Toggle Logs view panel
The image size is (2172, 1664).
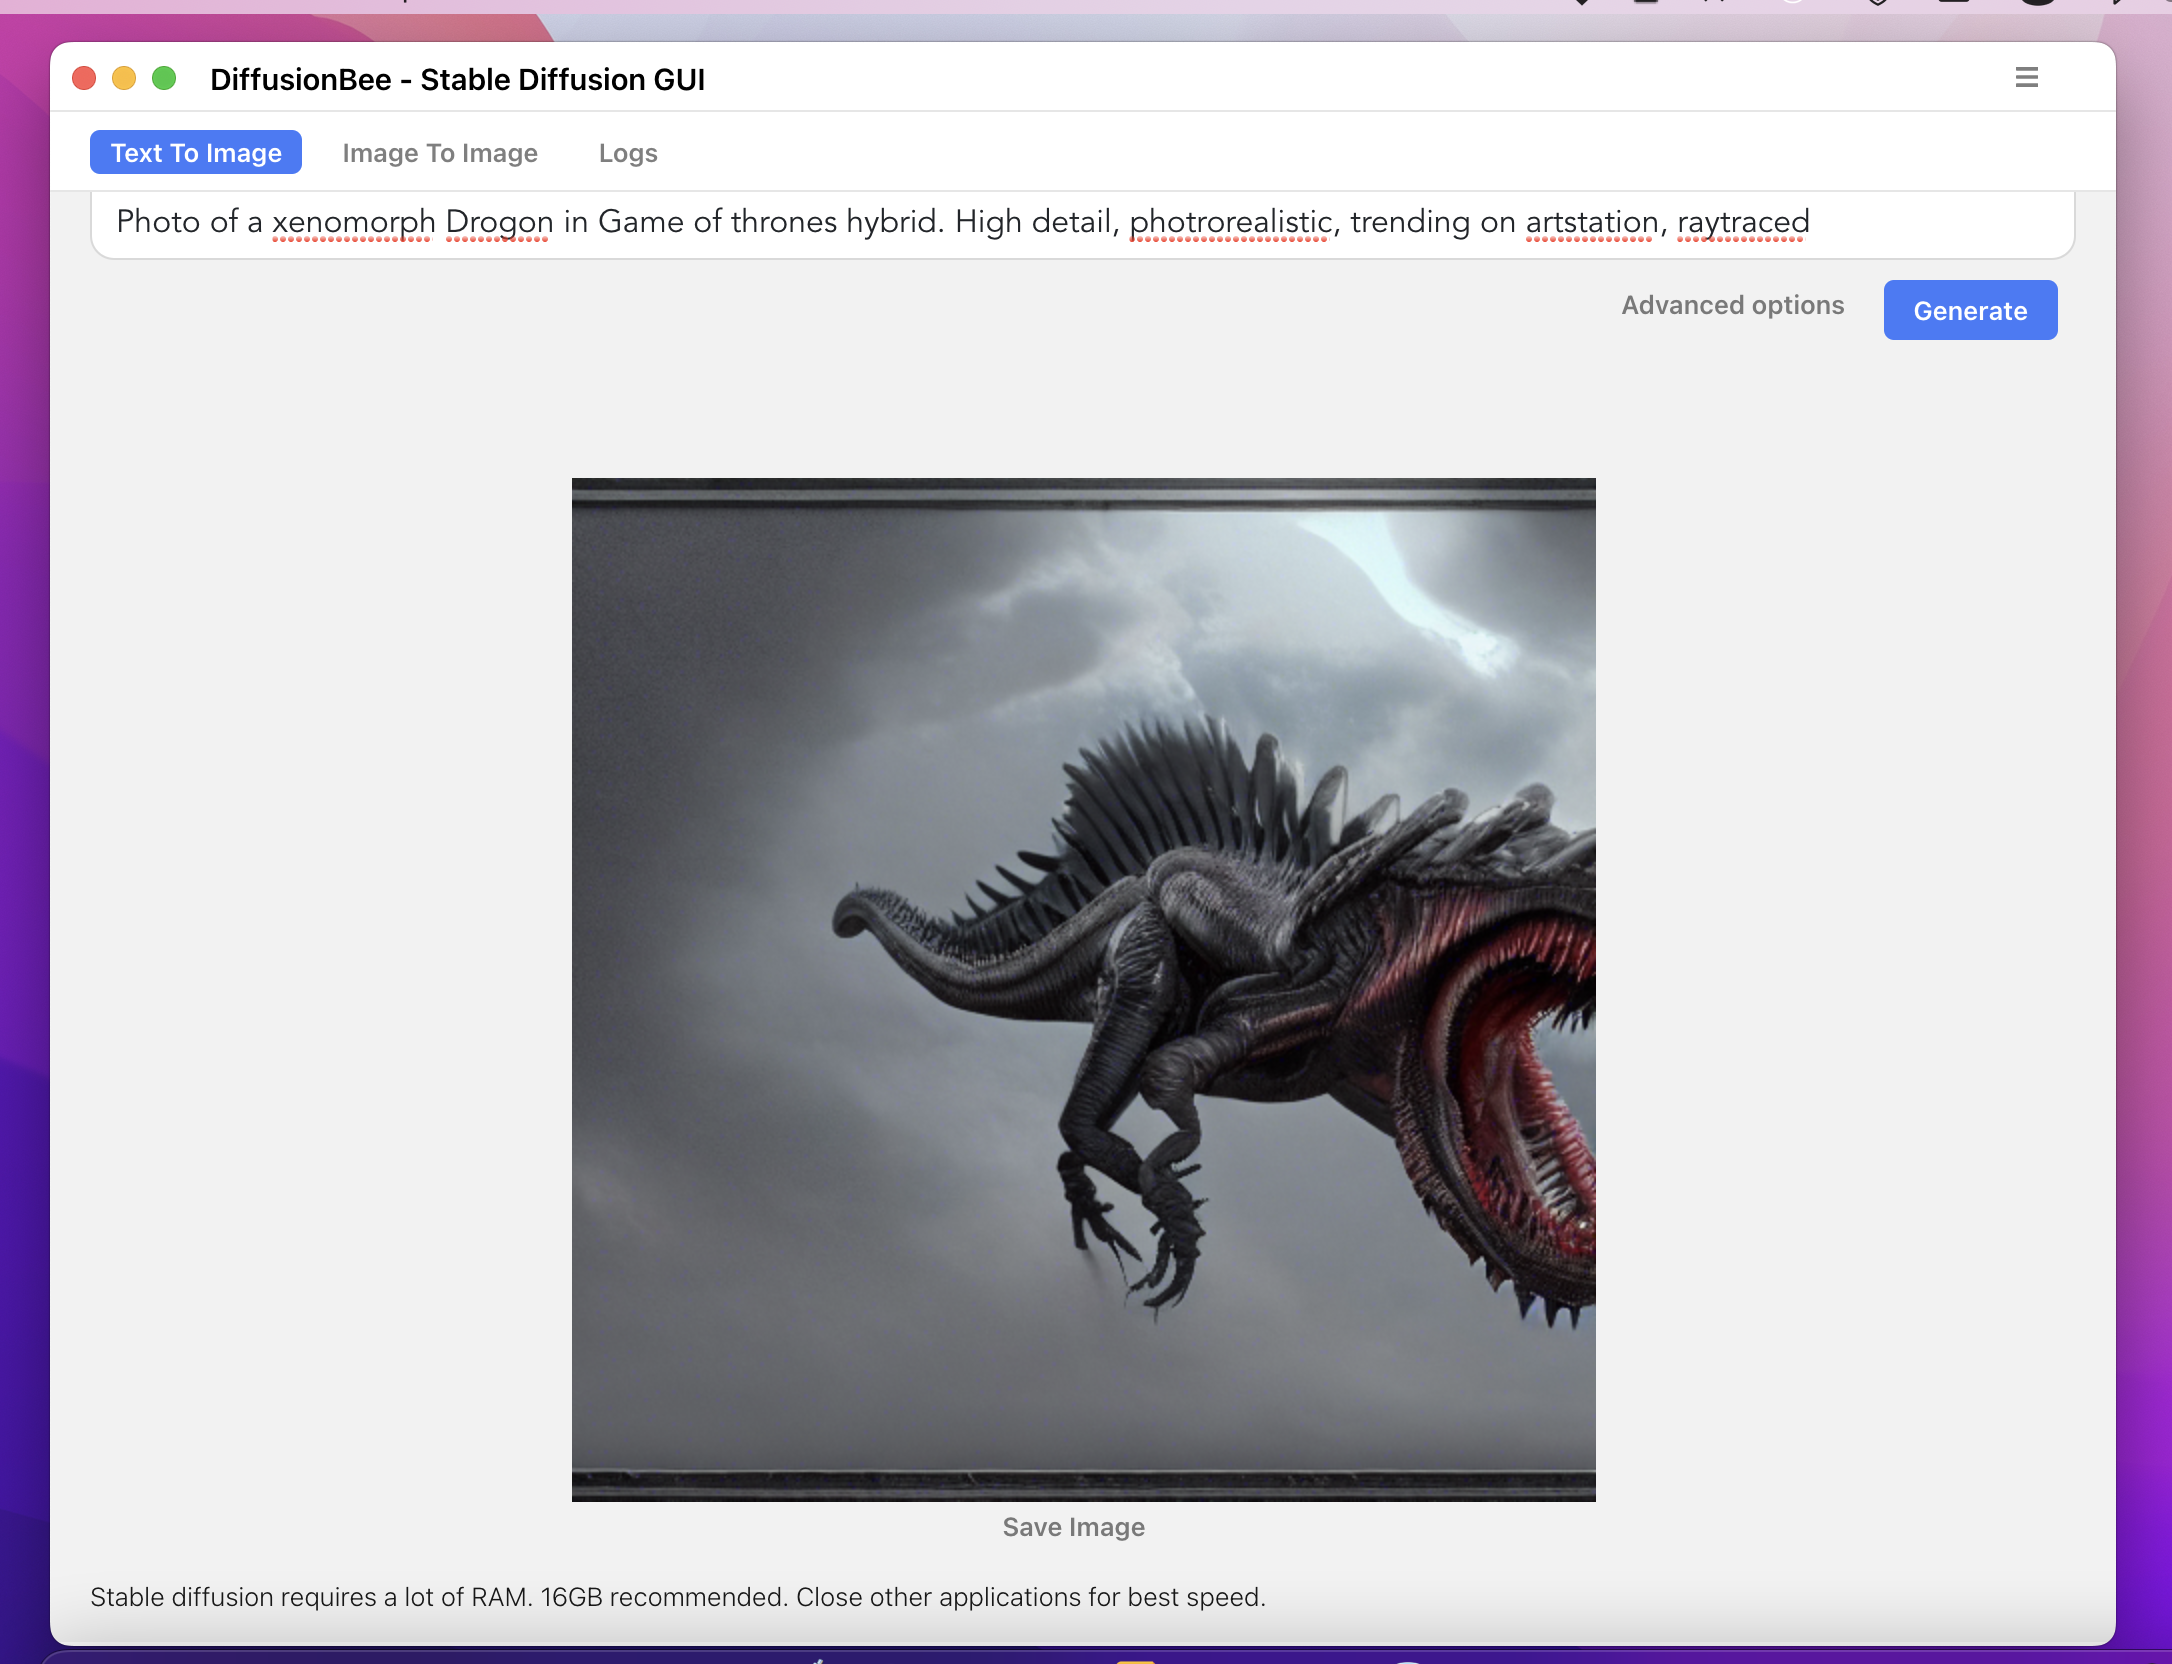tap(627, 152)
